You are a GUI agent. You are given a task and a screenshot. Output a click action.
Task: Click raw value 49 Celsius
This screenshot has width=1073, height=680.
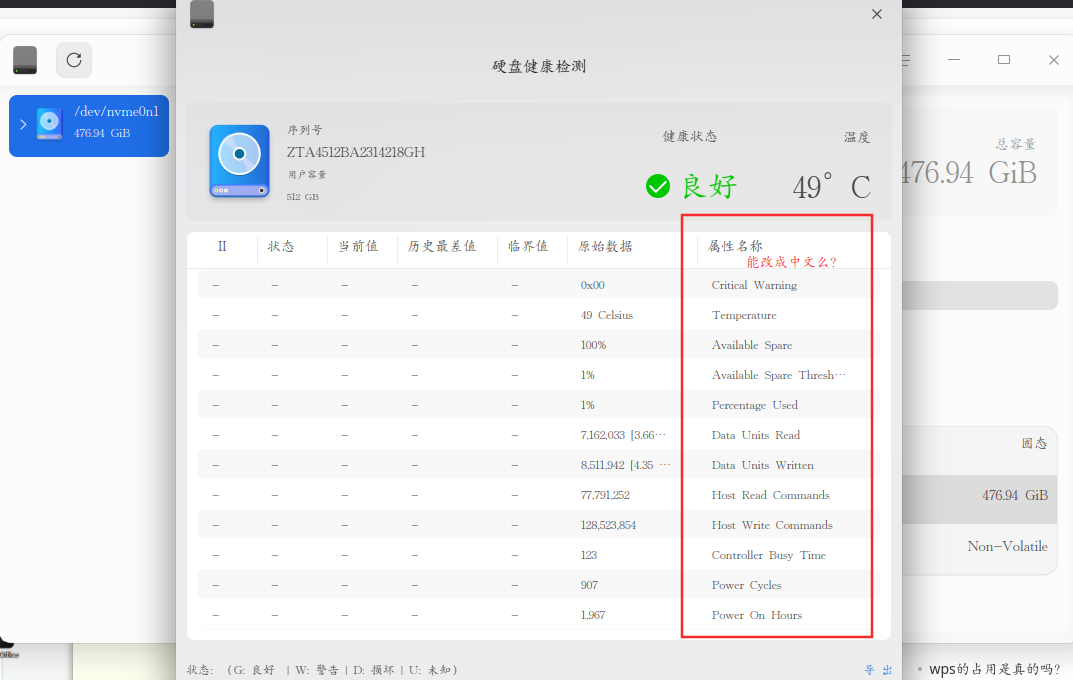coord(607,315)
